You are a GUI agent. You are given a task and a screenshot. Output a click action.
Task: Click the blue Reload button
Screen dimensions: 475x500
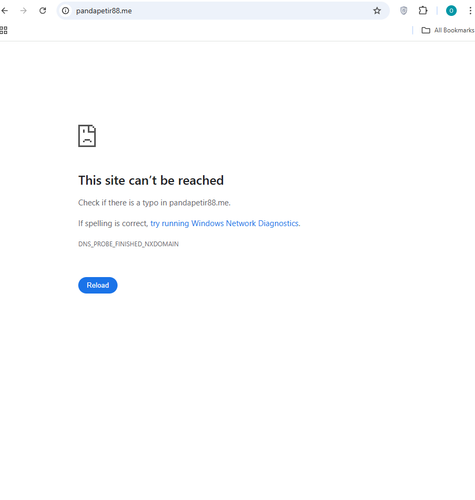click(x=98, y=285)
